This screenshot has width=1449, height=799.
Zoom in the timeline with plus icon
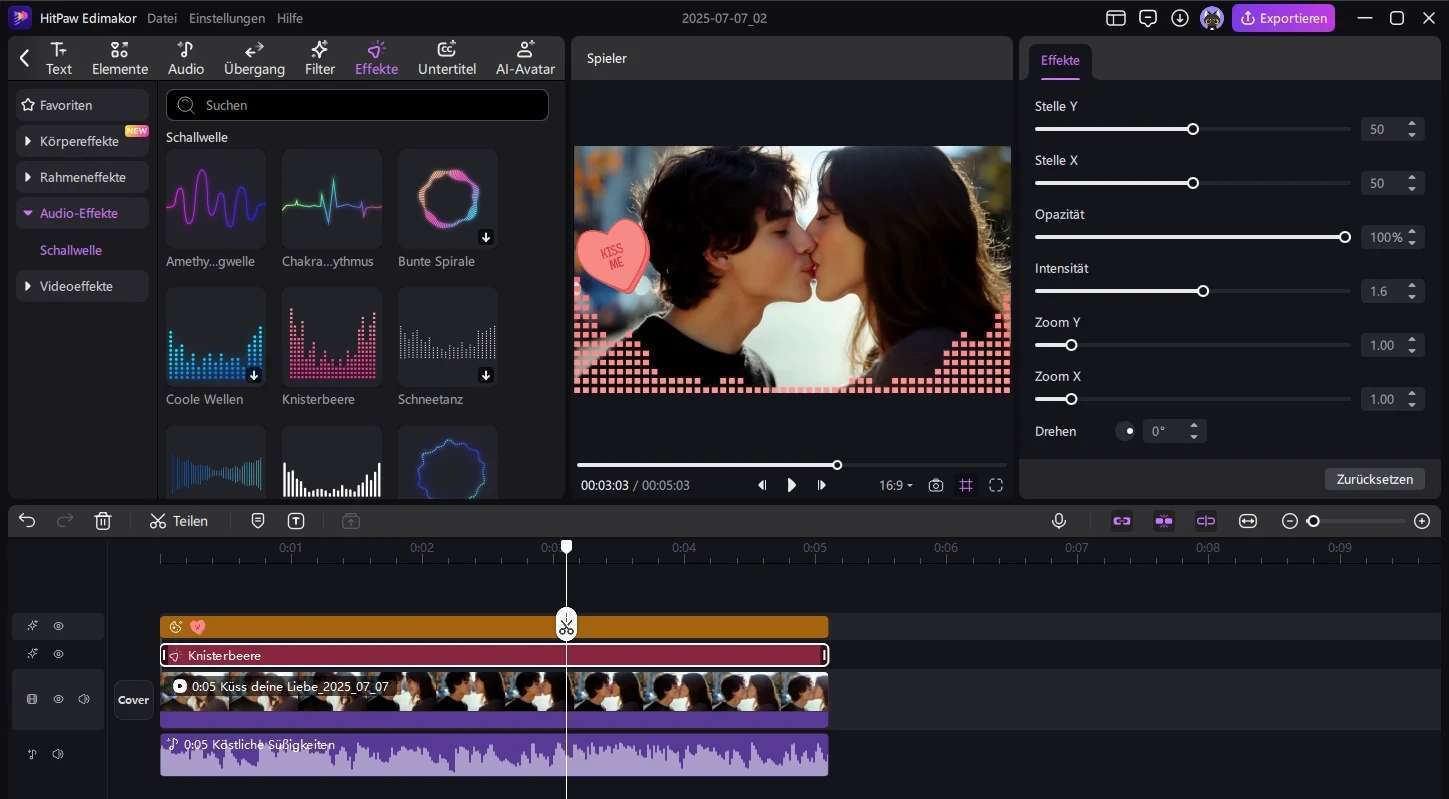coord(1422,521)
